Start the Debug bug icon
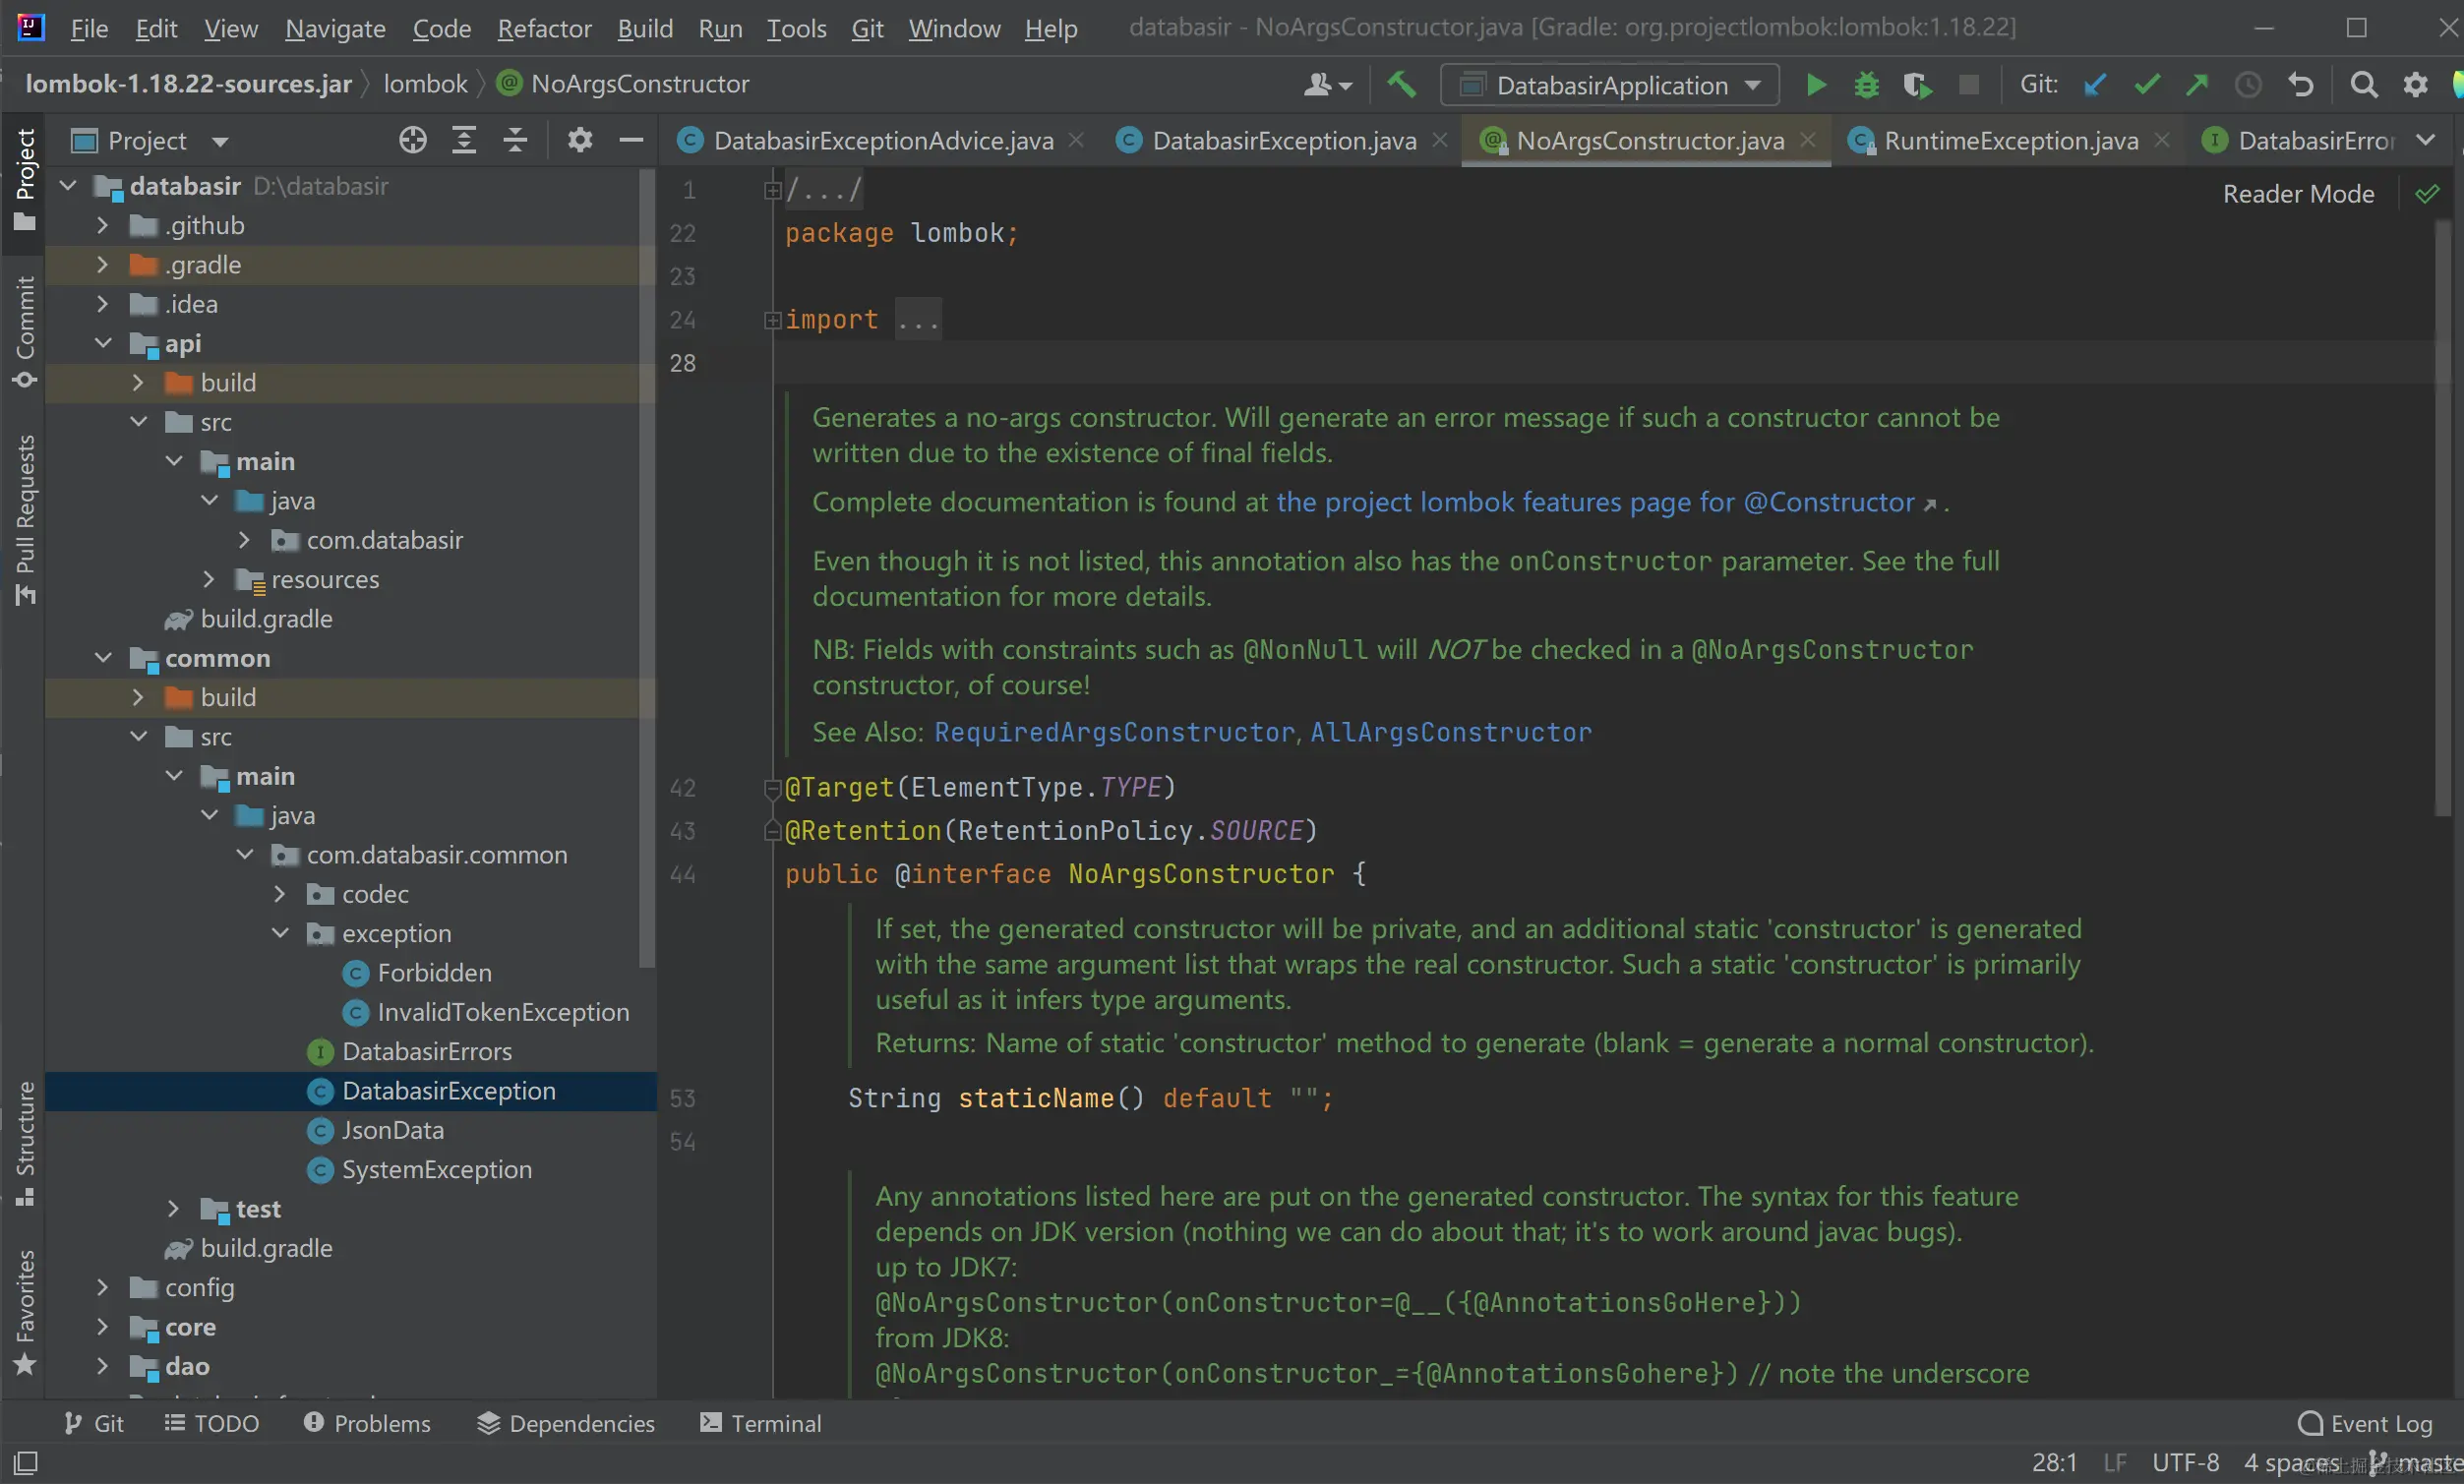 tap(1866, 85)
